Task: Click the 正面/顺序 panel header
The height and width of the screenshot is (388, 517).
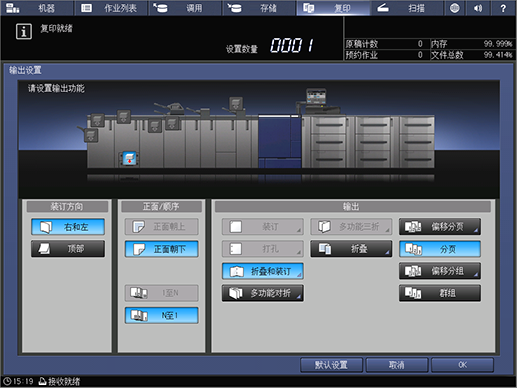Action: [162, 207]
